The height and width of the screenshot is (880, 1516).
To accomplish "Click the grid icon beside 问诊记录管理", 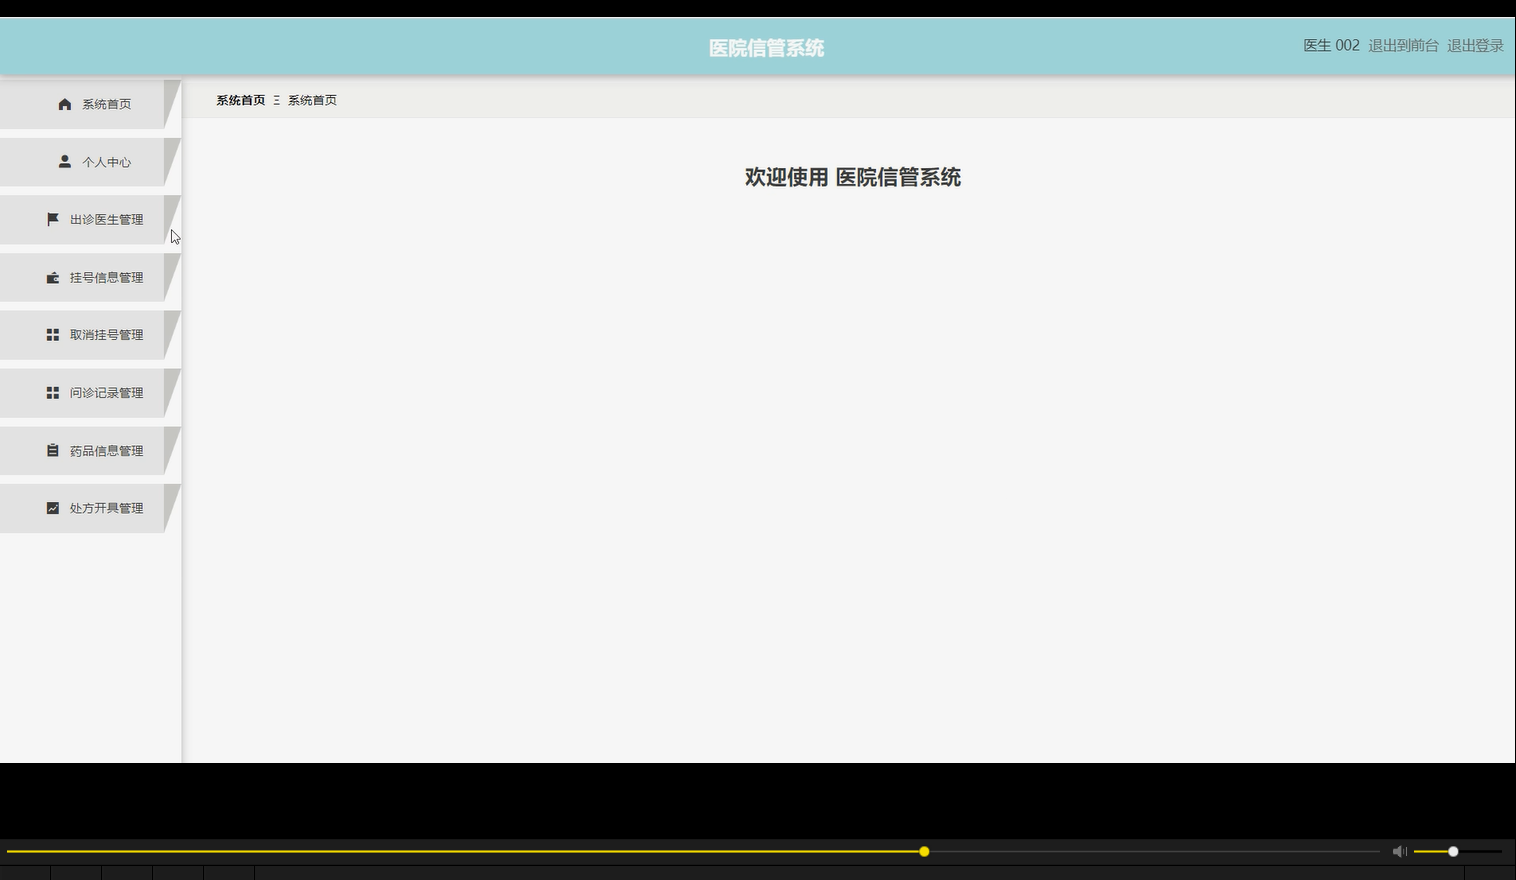I will [53, 393].
